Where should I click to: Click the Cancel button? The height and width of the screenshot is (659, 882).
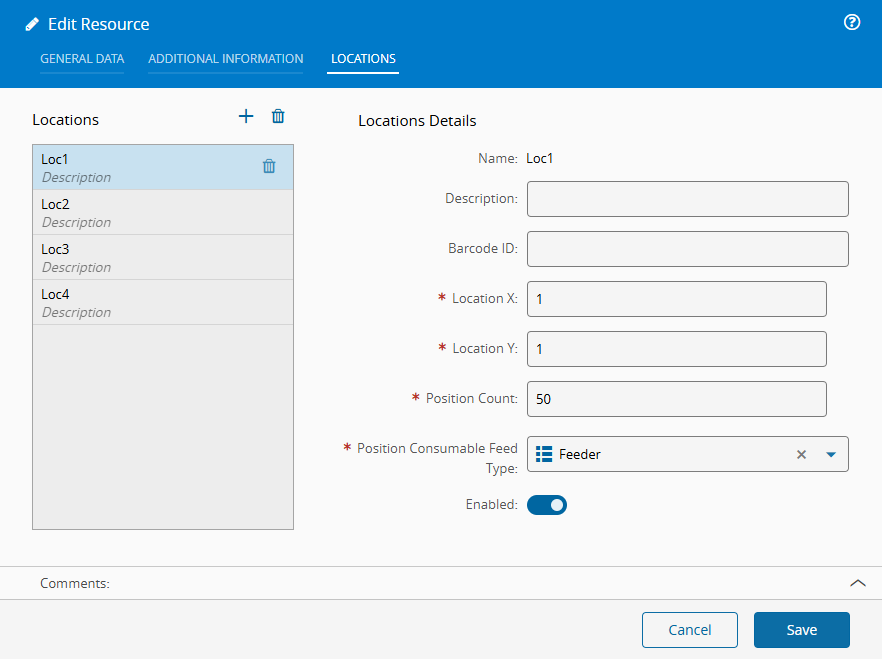pos(689,630)
